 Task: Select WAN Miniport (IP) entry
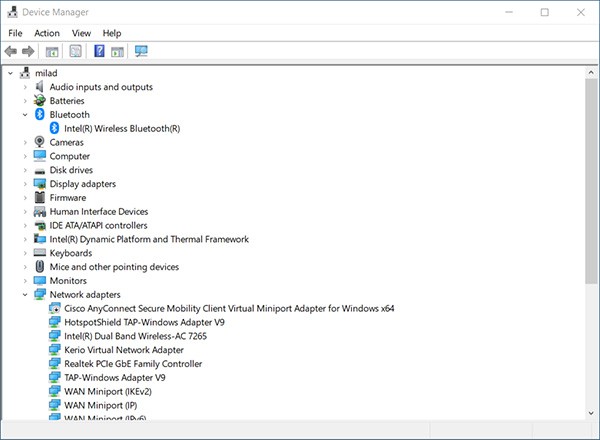[101, 405]
